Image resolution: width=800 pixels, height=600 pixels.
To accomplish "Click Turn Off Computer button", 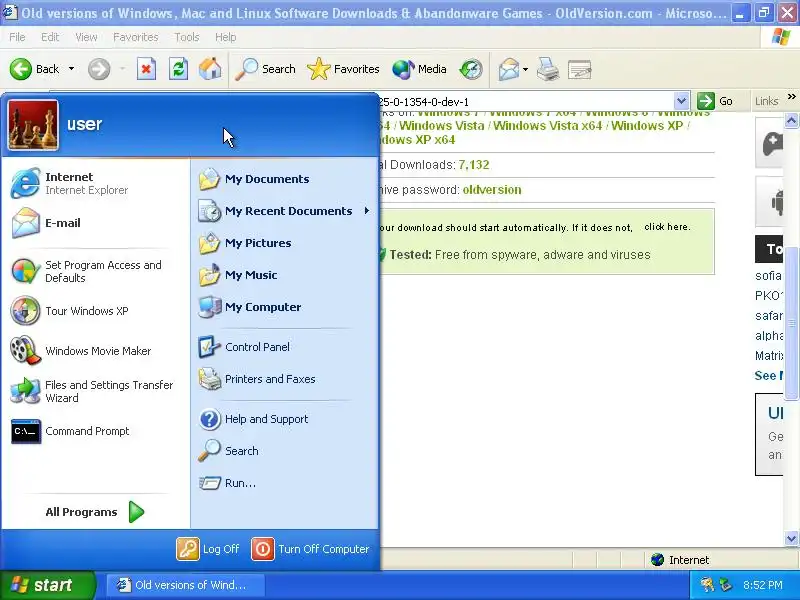I will [310, 549].
